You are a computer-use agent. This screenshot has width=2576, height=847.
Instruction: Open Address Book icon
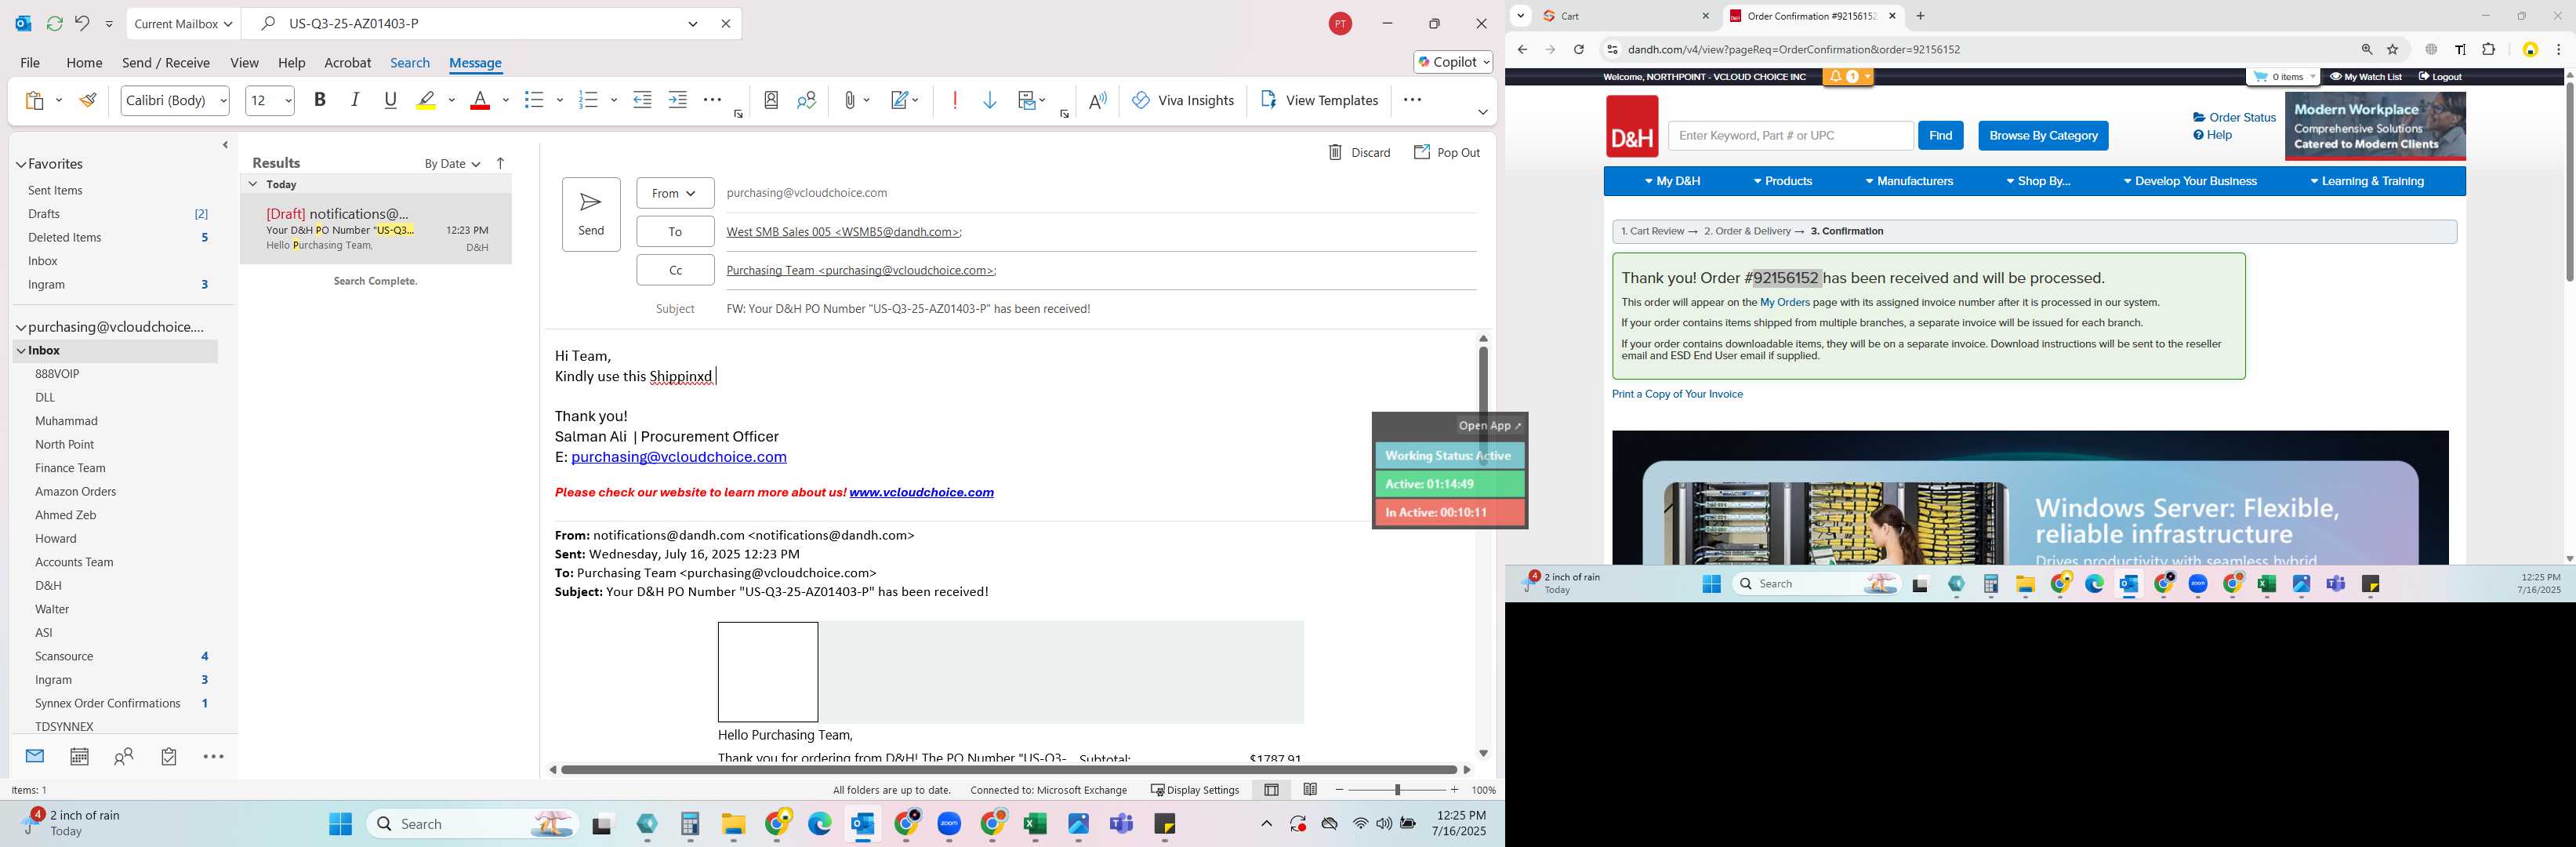771,100
